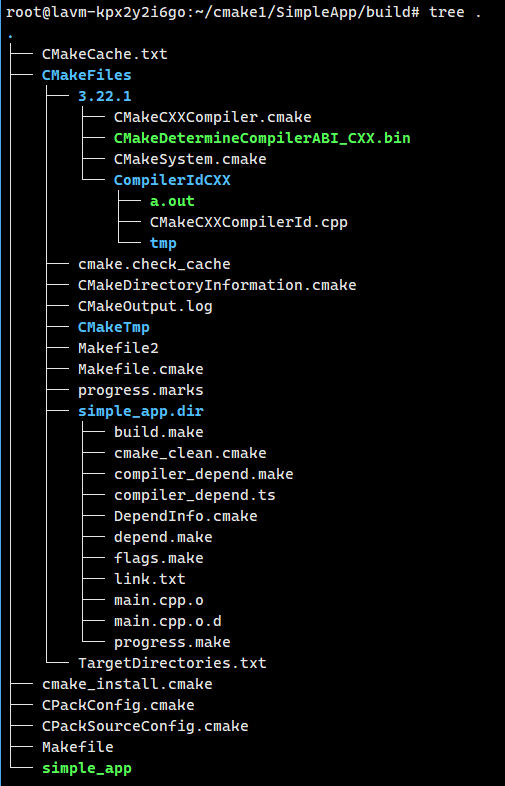This screenshot has width=505, height=786.
Task: Select the tmp directory entry
Action: (163, 244)
